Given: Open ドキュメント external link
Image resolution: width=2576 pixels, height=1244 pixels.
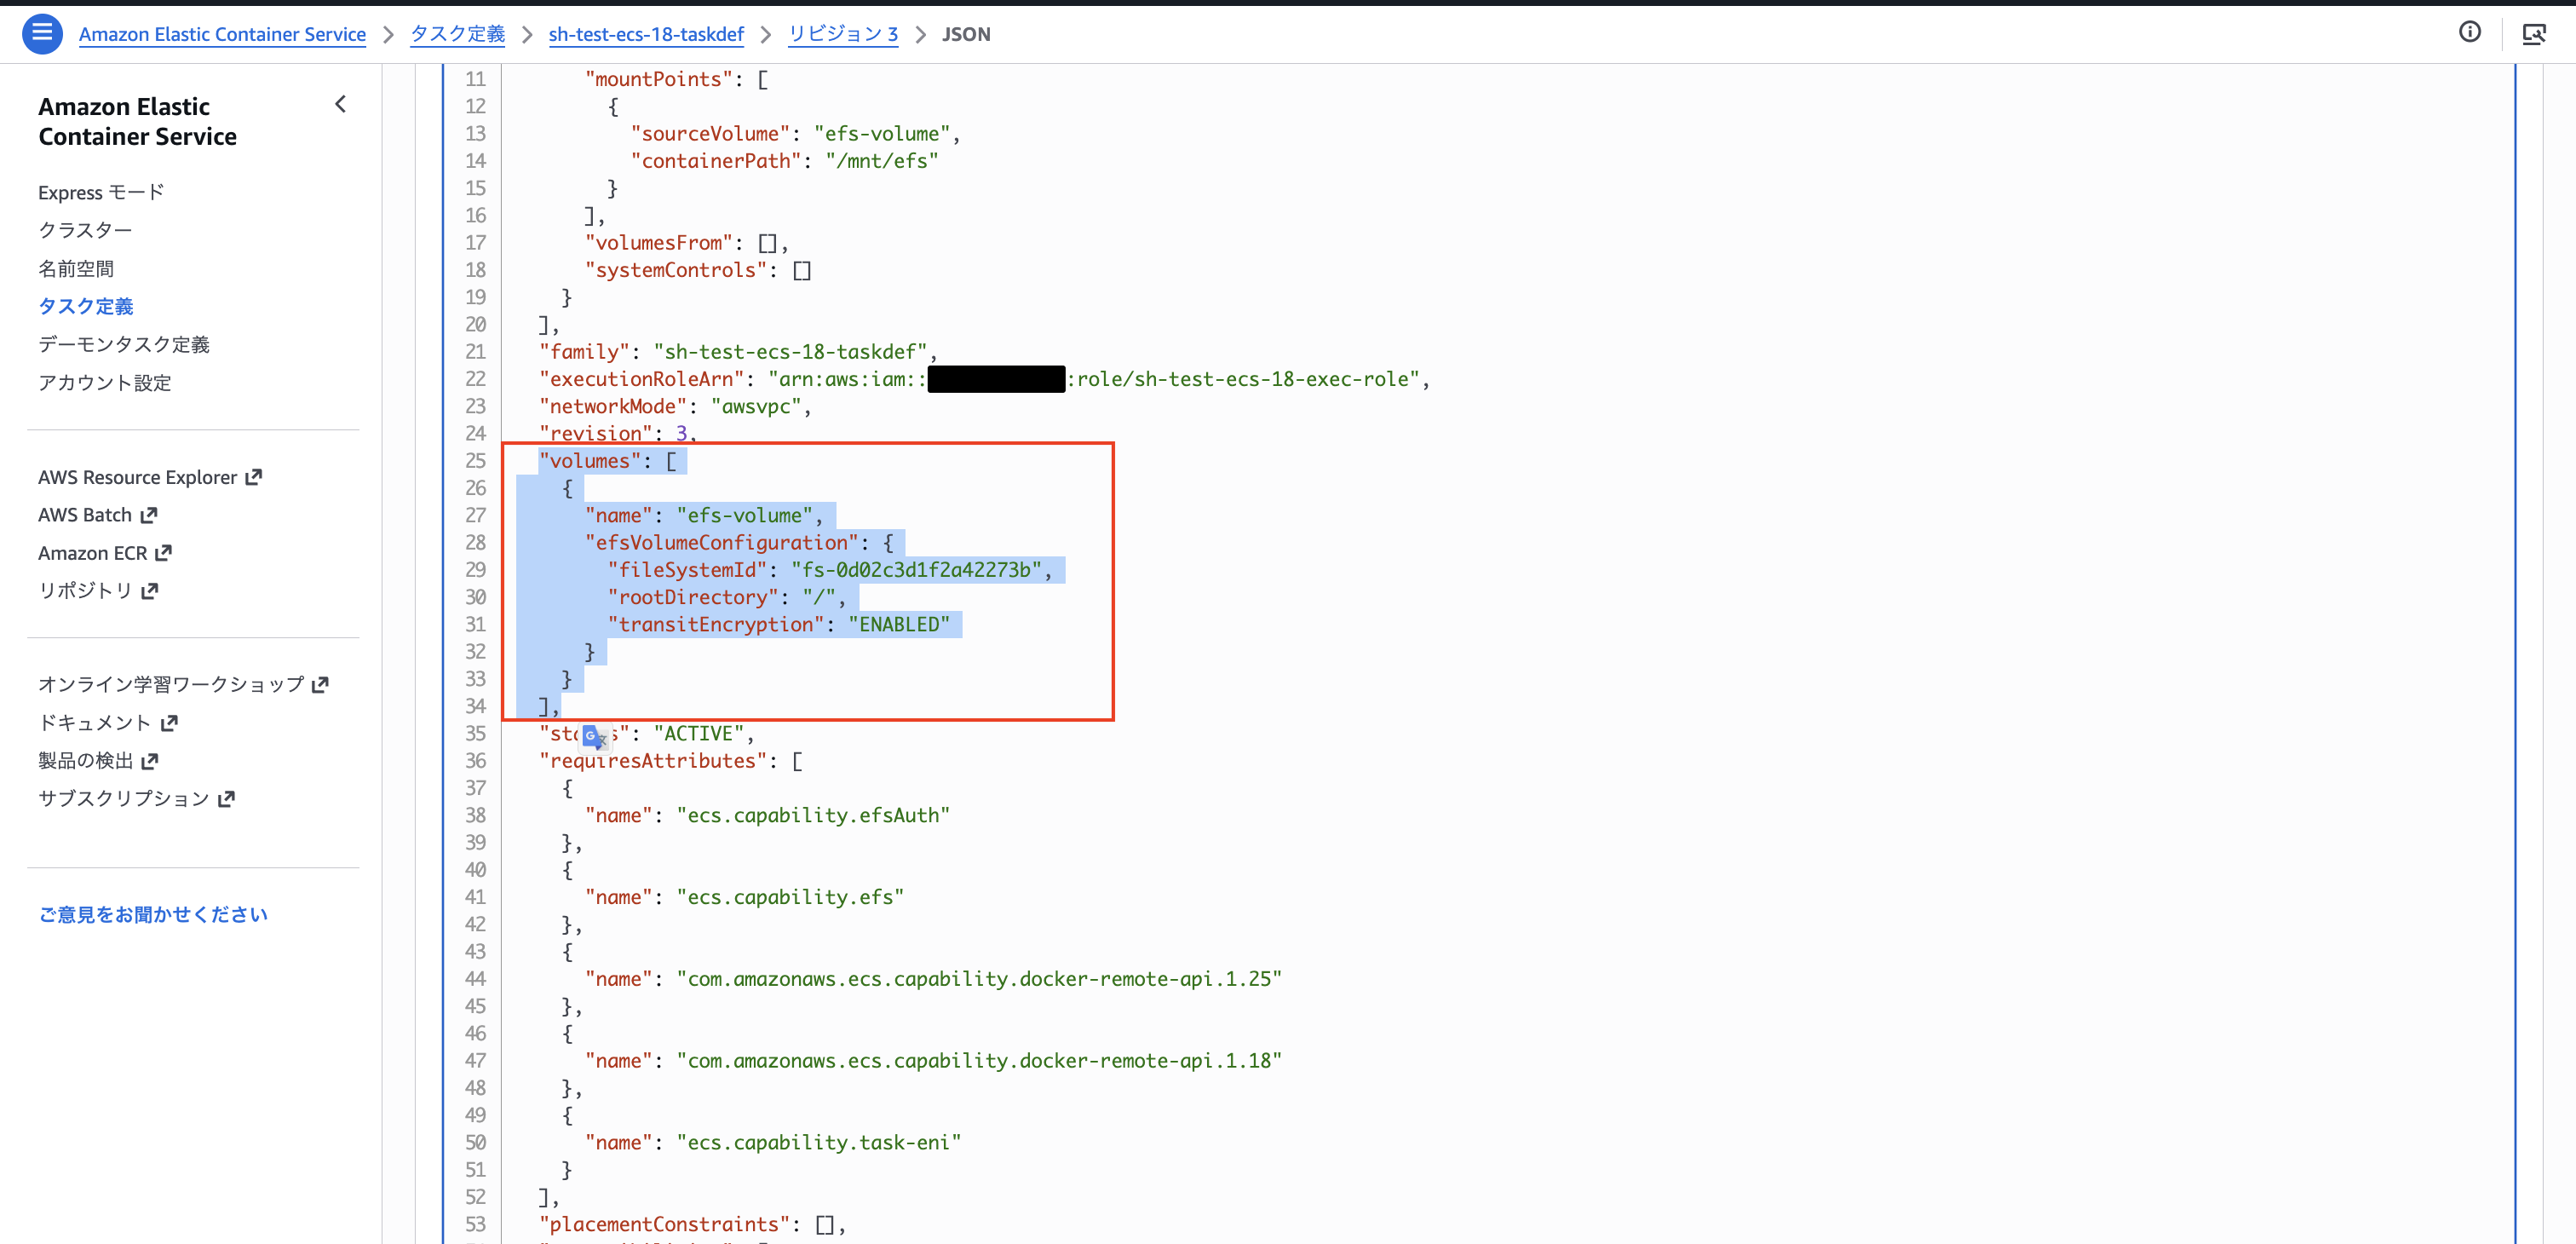Looking at the screenshot, I should (107, 722).
